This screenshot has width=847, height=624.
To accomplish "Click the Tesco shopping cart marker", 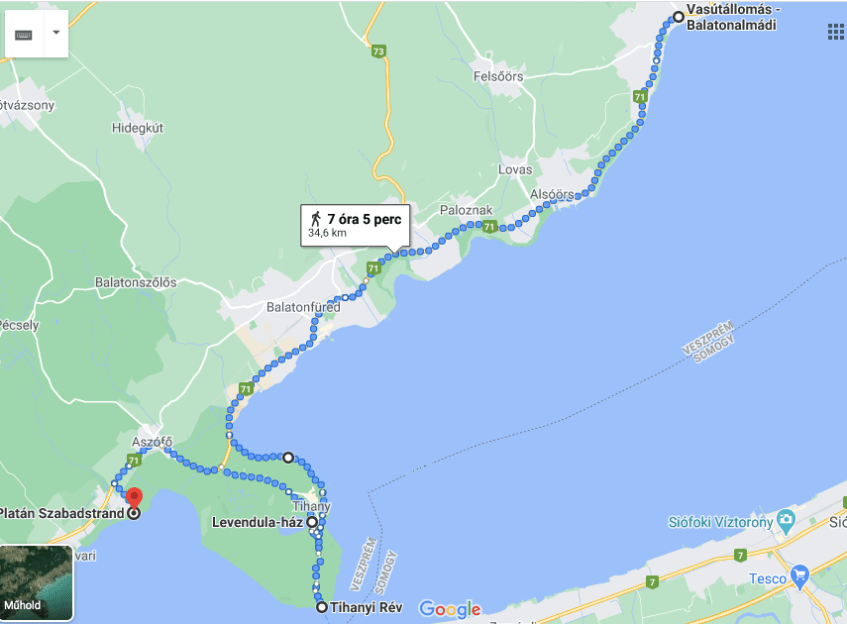I will (799, 576).
